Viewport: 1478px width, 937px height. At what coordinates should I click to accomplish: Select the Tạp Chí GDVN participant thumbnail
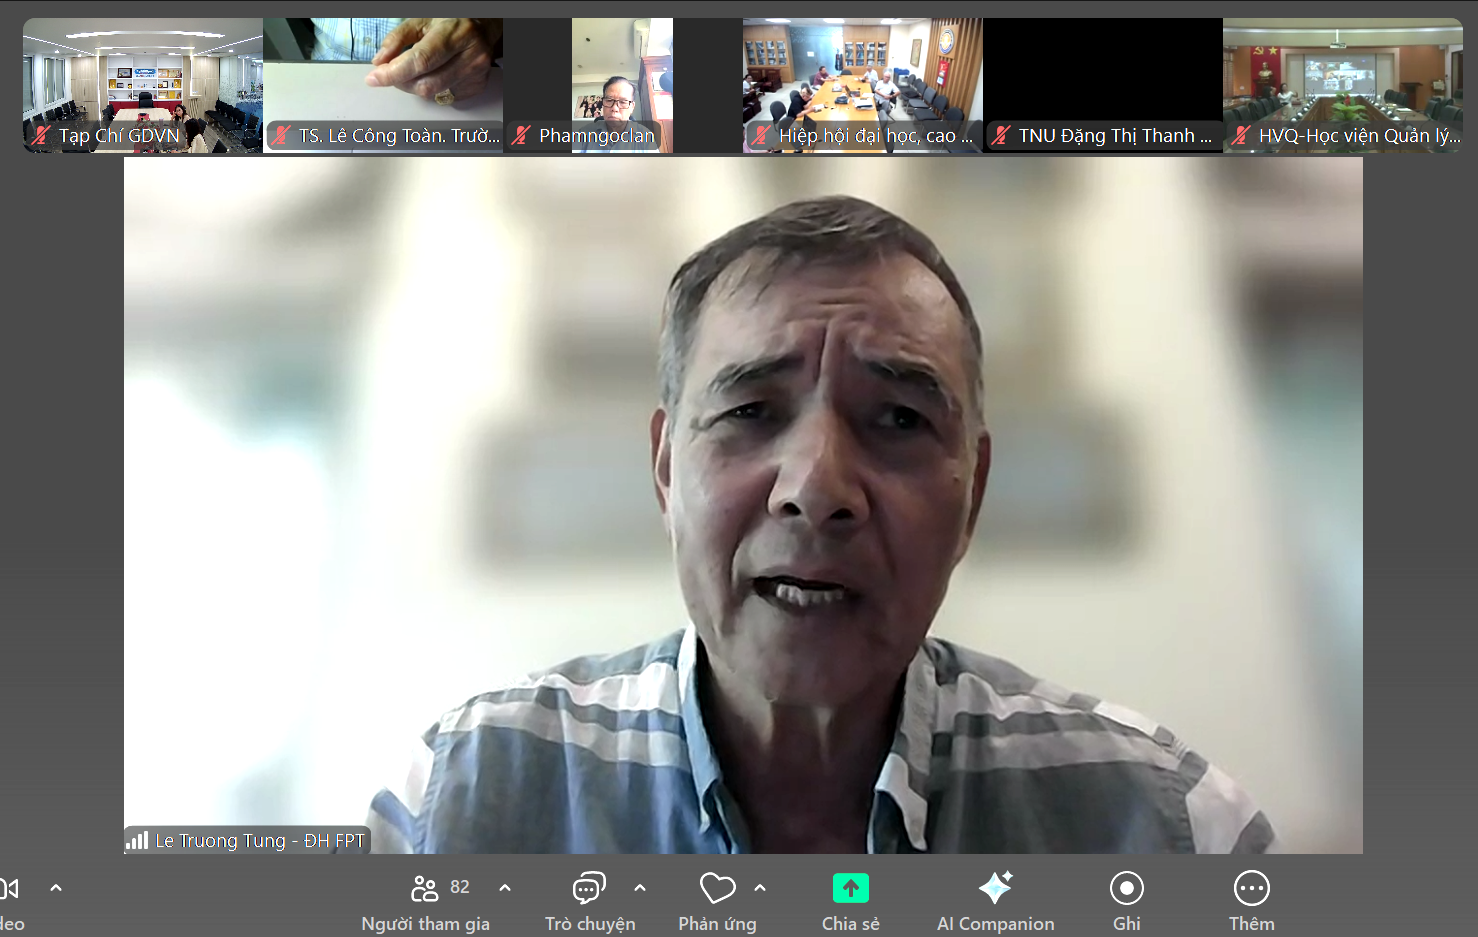[x=143, y=85]
